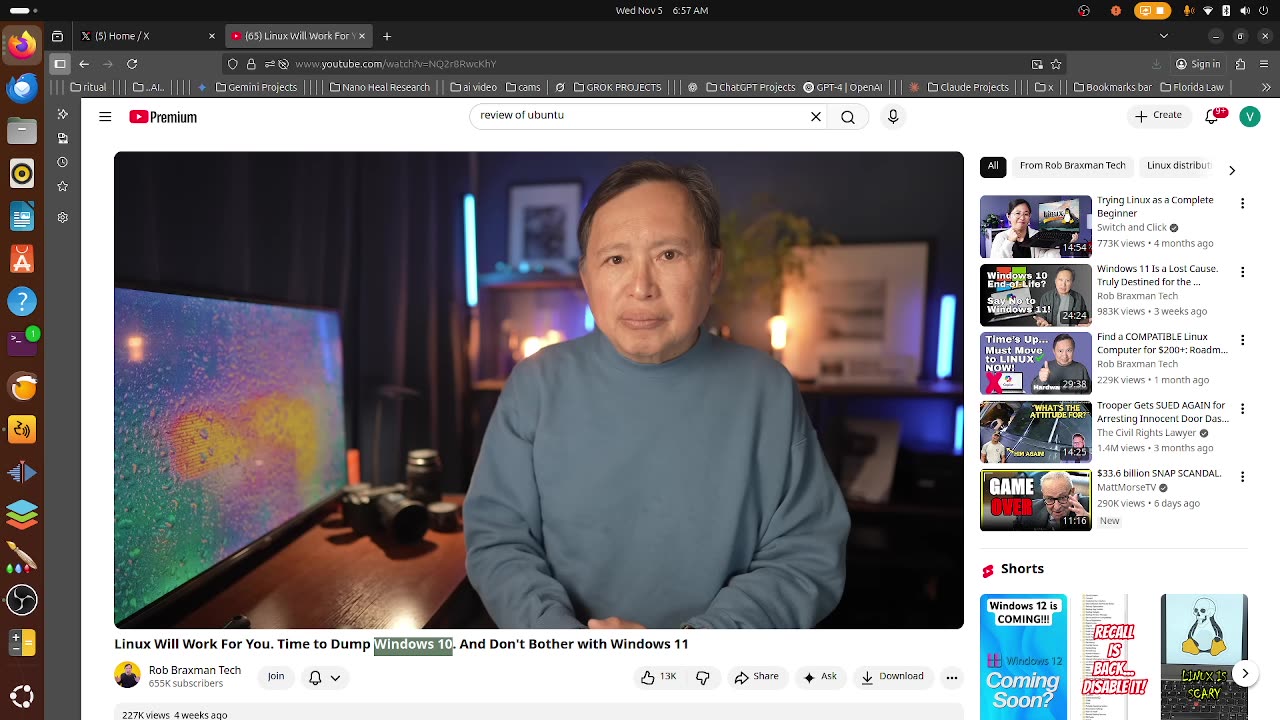Screen dimensions: 1280x720
Task: Select From Rob Braxman Tech chip
Action: pos(1072,166)
